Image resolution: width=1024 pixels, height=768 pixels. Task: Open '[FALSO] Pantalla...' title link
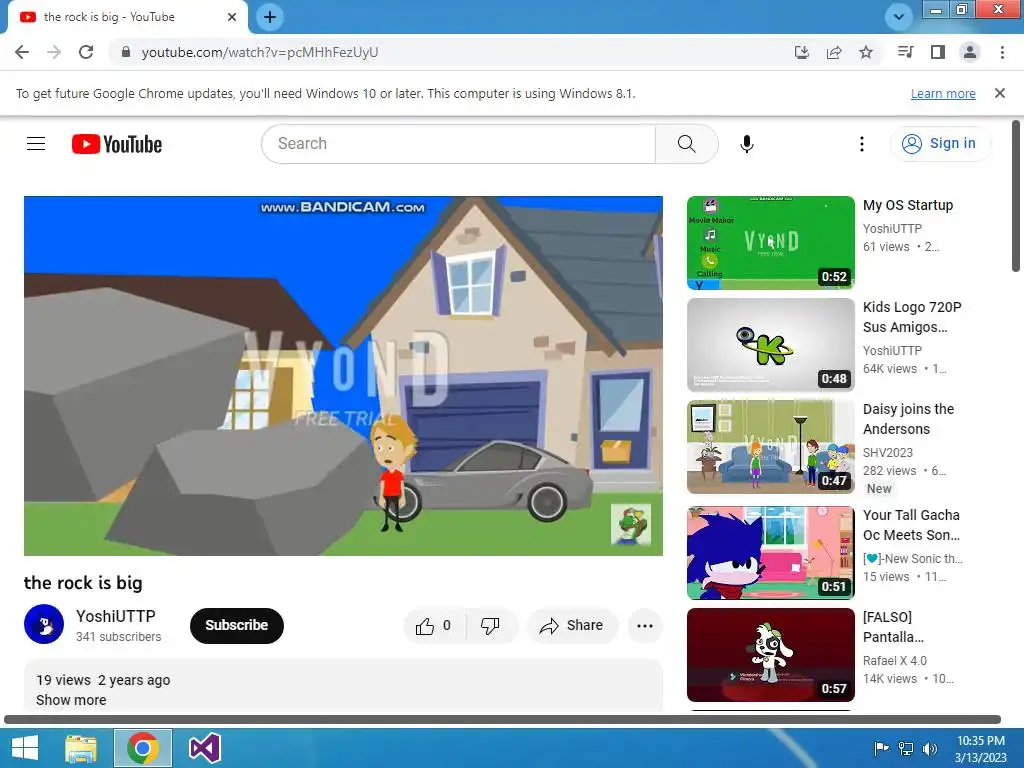pos(893,626)
